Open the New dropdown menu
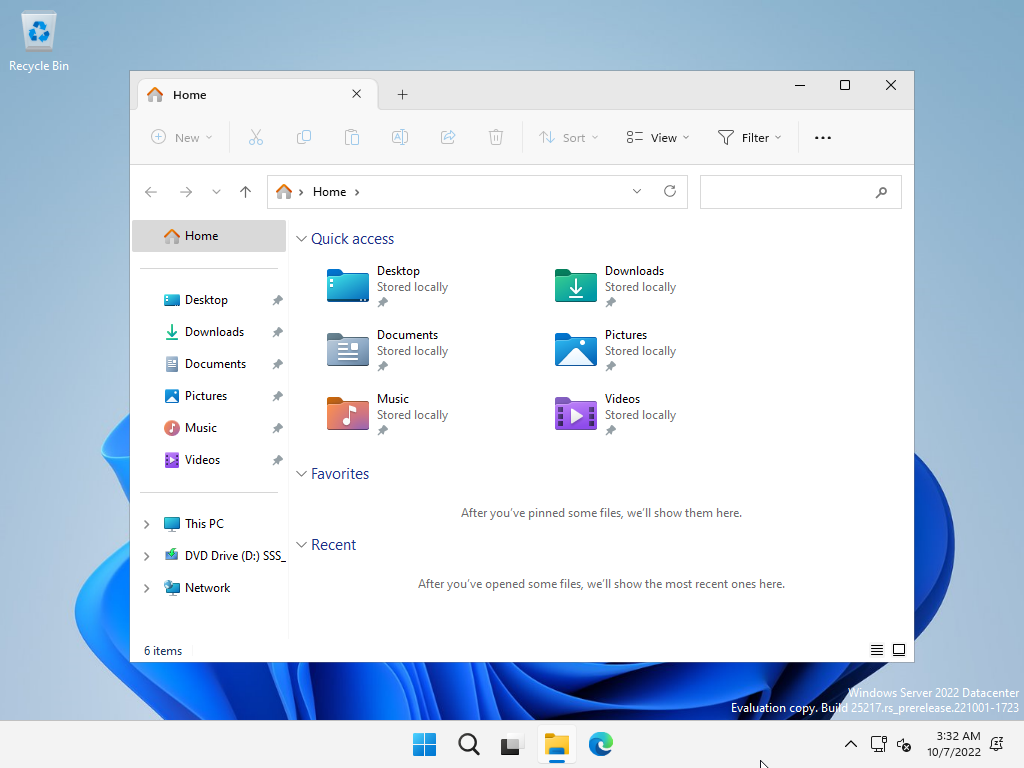 point(182,137)
